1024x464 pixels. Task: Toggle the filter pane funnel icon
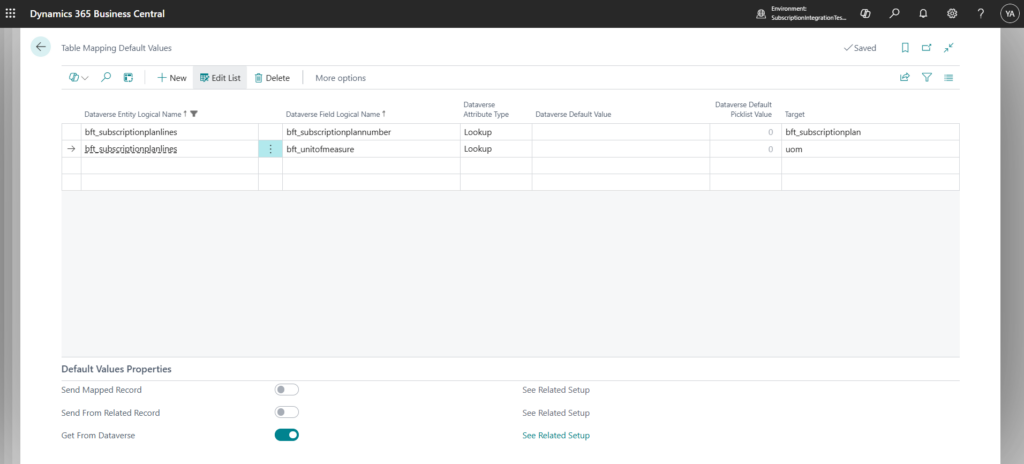(x=926, y=77)
